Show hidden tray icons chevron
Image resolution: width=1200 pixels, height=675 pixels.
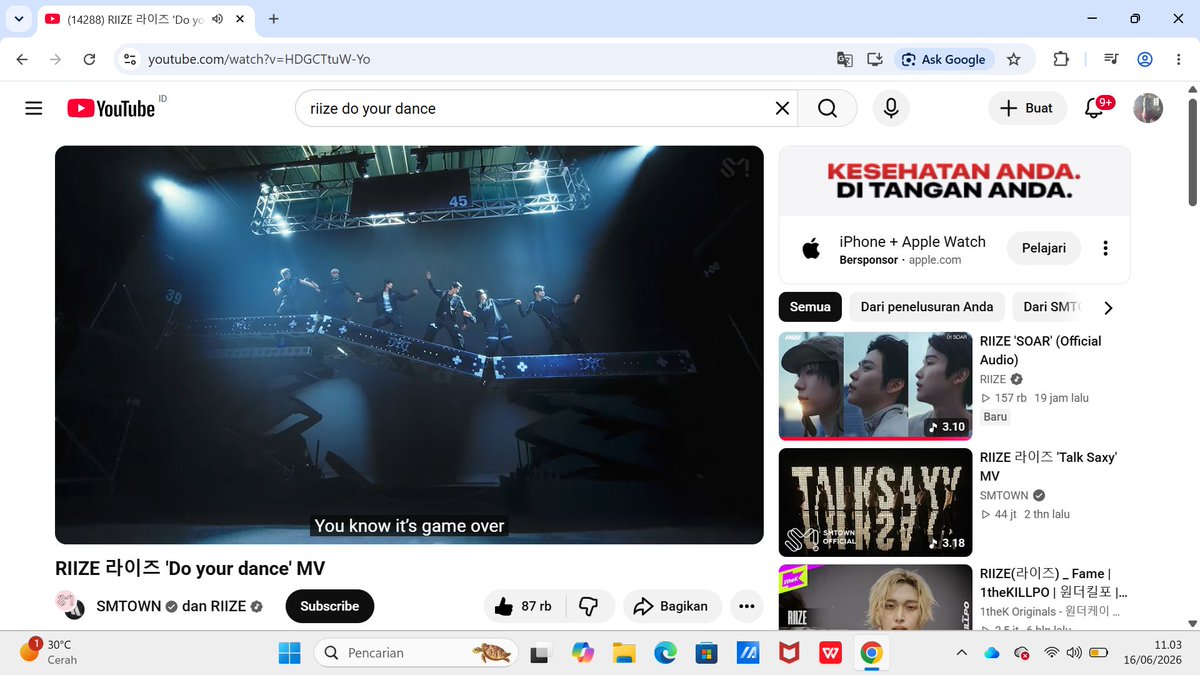point(962,653)
